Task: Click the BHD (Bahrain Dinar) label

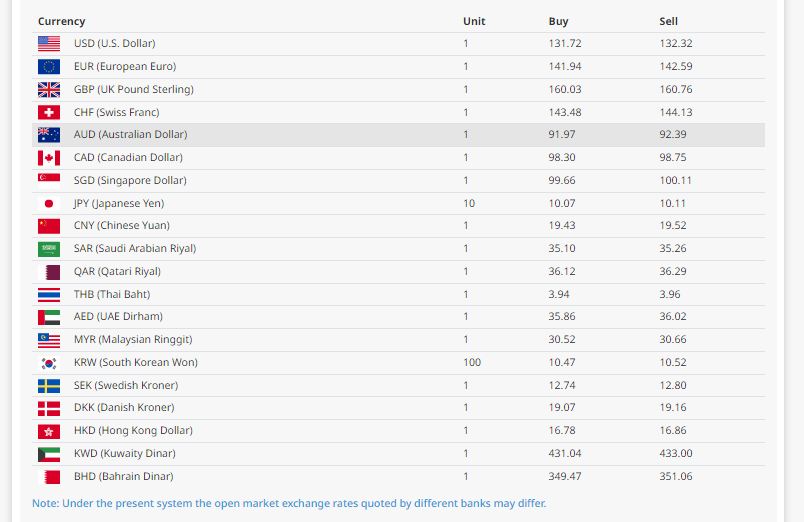Action: 123,477
